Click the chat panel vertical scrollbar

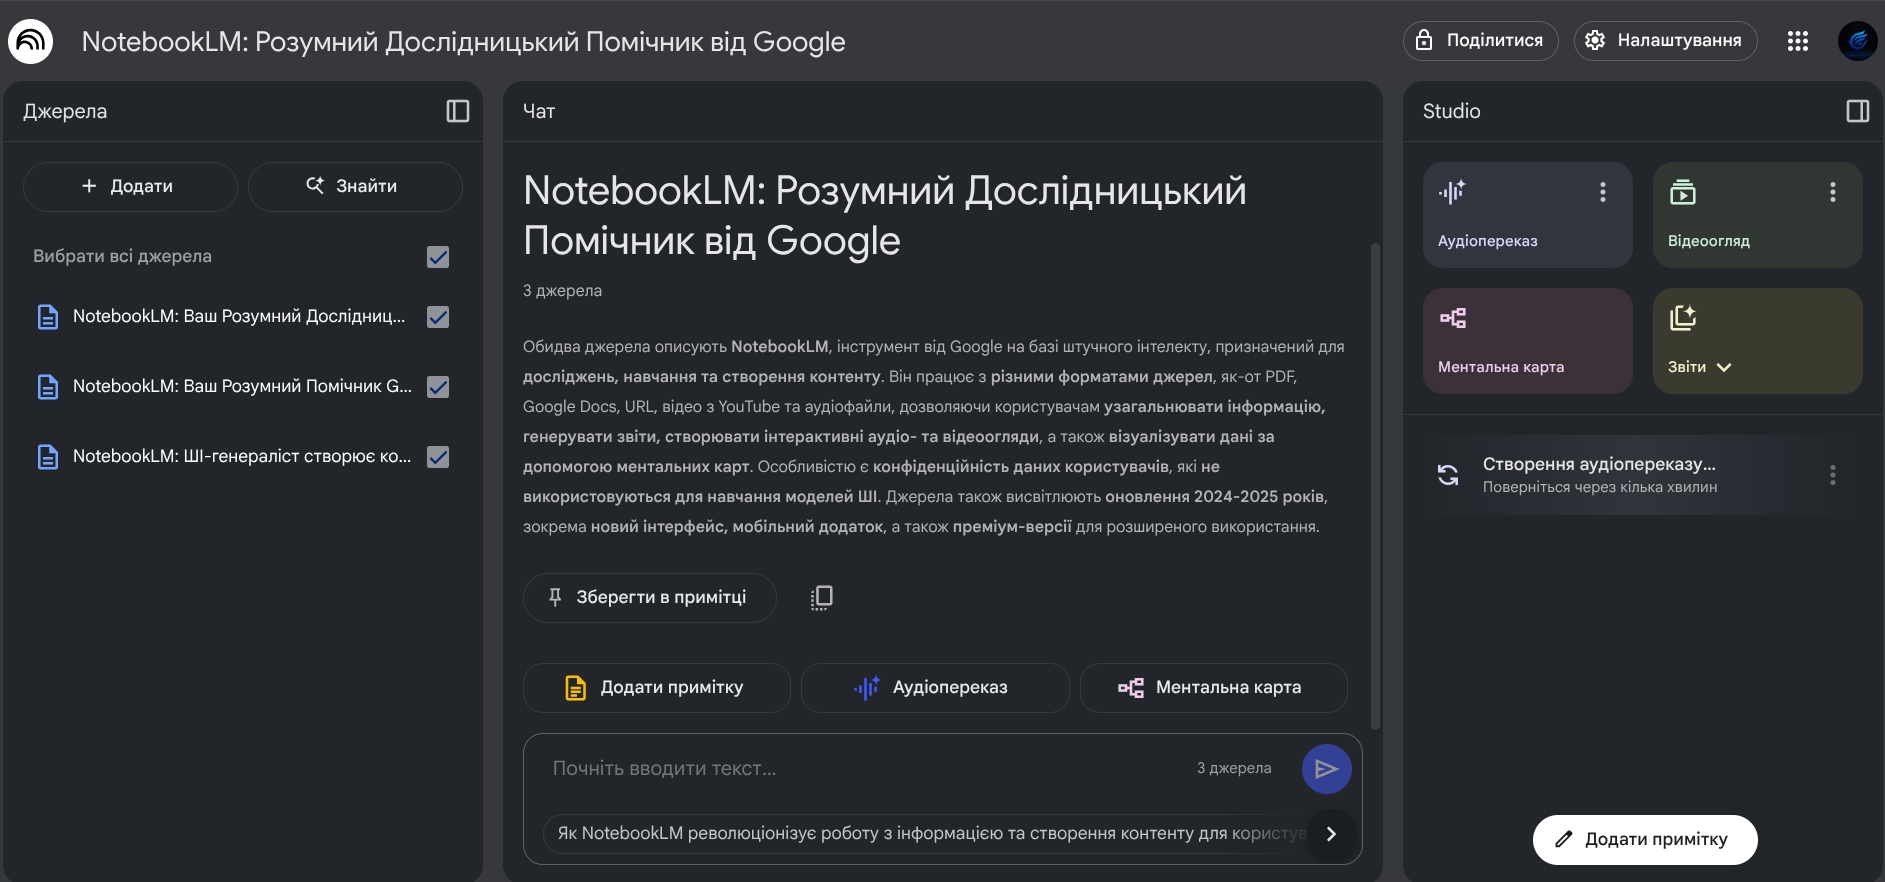1375,485
